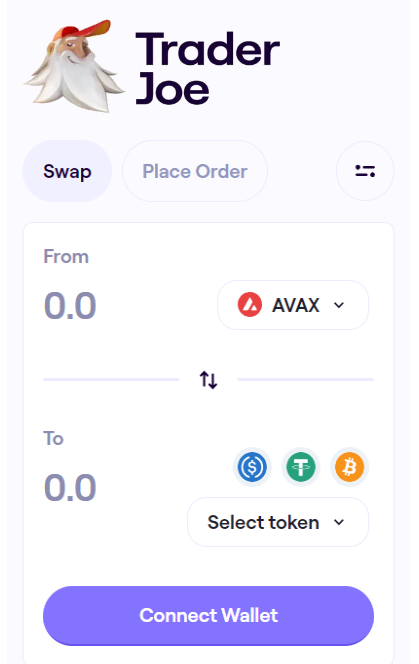Click the To label

(x=53, y=439)
